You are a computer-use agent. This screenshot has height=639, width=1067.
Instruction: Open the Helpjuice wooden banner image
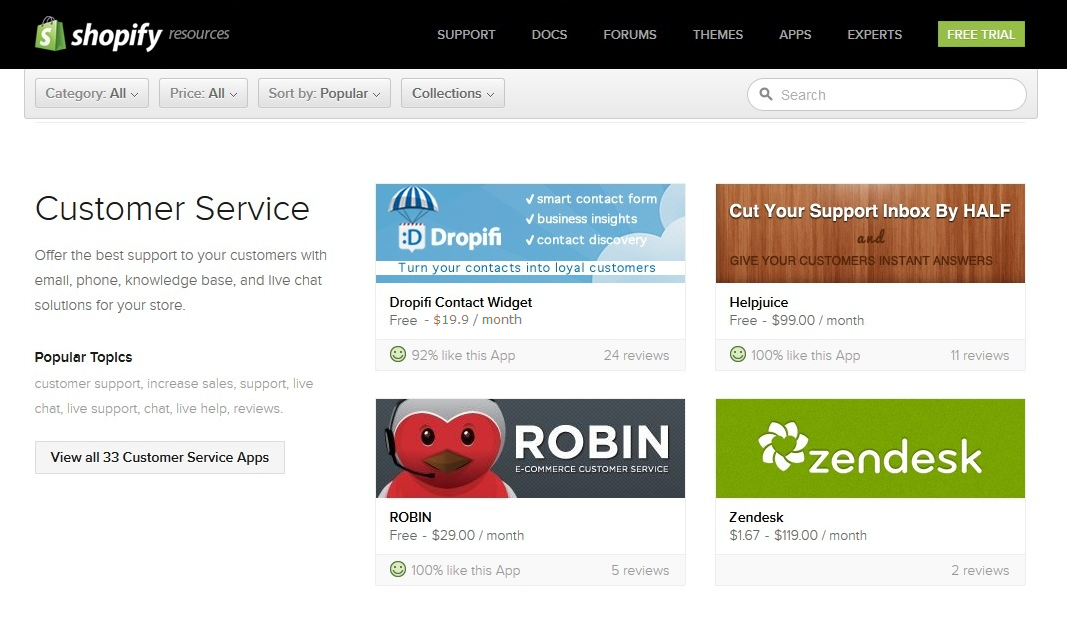pyautogui.click(x=870, y=233)
